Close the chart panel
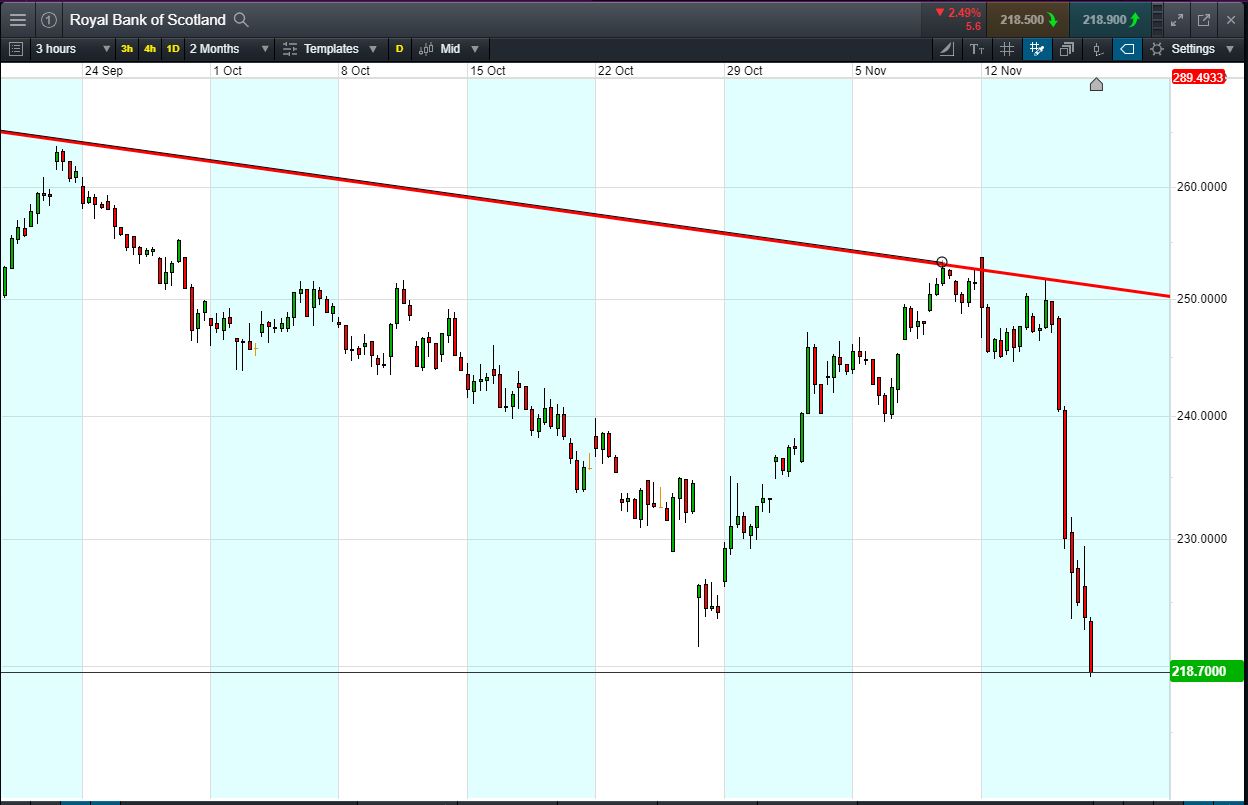The width and height of the screenshot is (1248, 805). tap(1231, 19)
